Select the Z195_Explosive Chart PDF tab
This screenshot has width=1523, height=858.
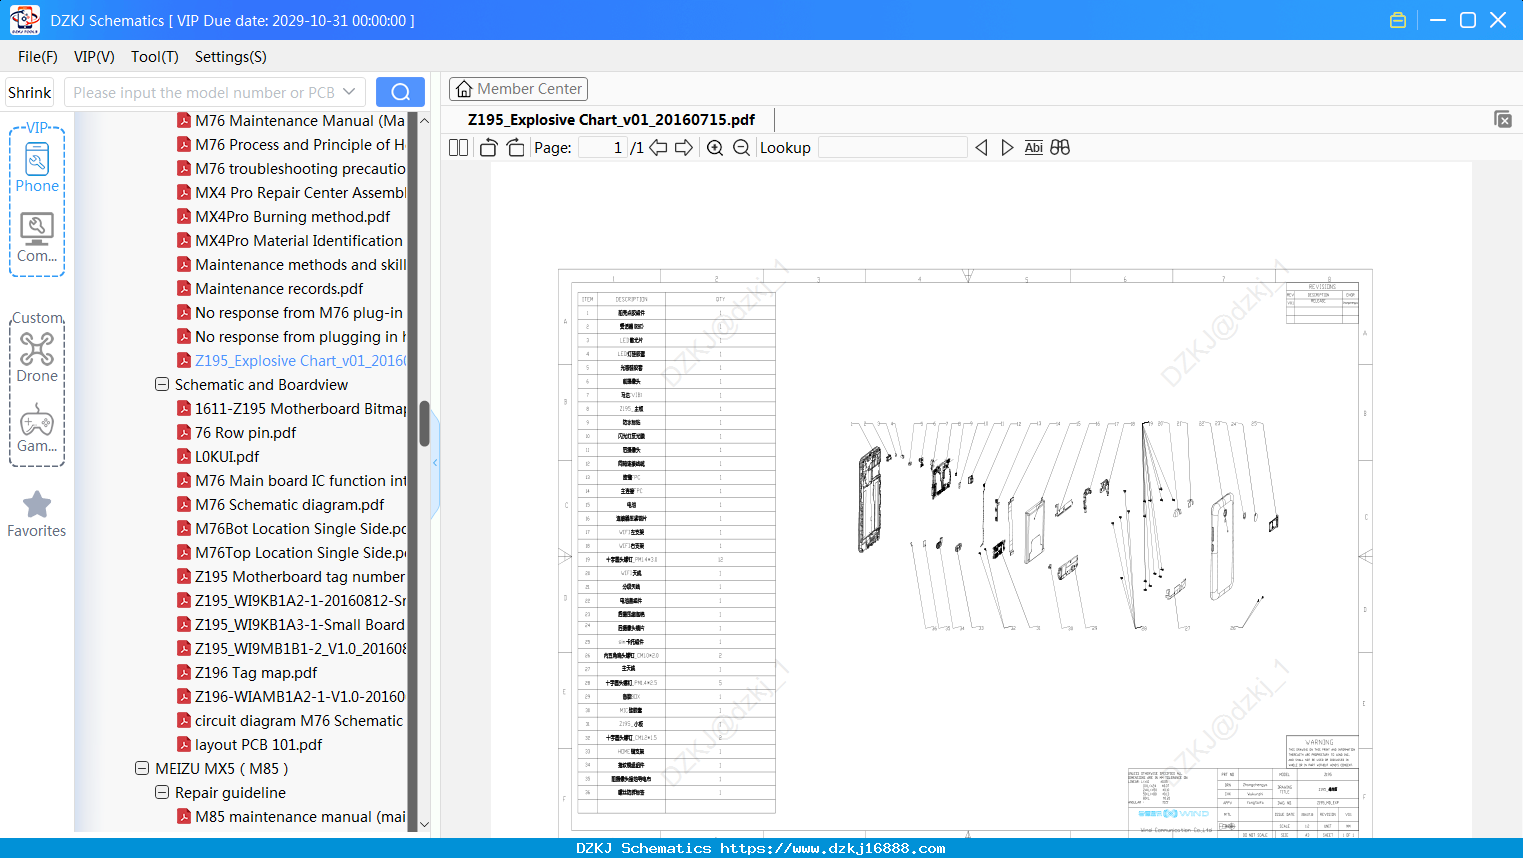[611, 120]
